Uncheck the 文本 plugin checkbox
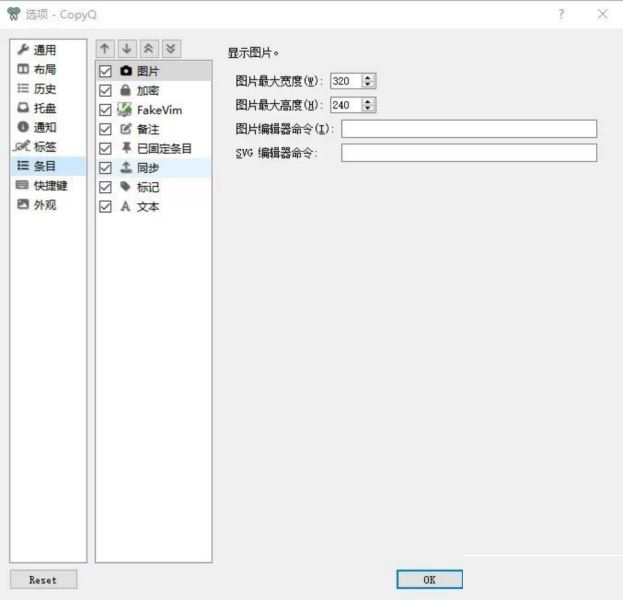This screenshot has width=623, height=600. click(105, 207)
